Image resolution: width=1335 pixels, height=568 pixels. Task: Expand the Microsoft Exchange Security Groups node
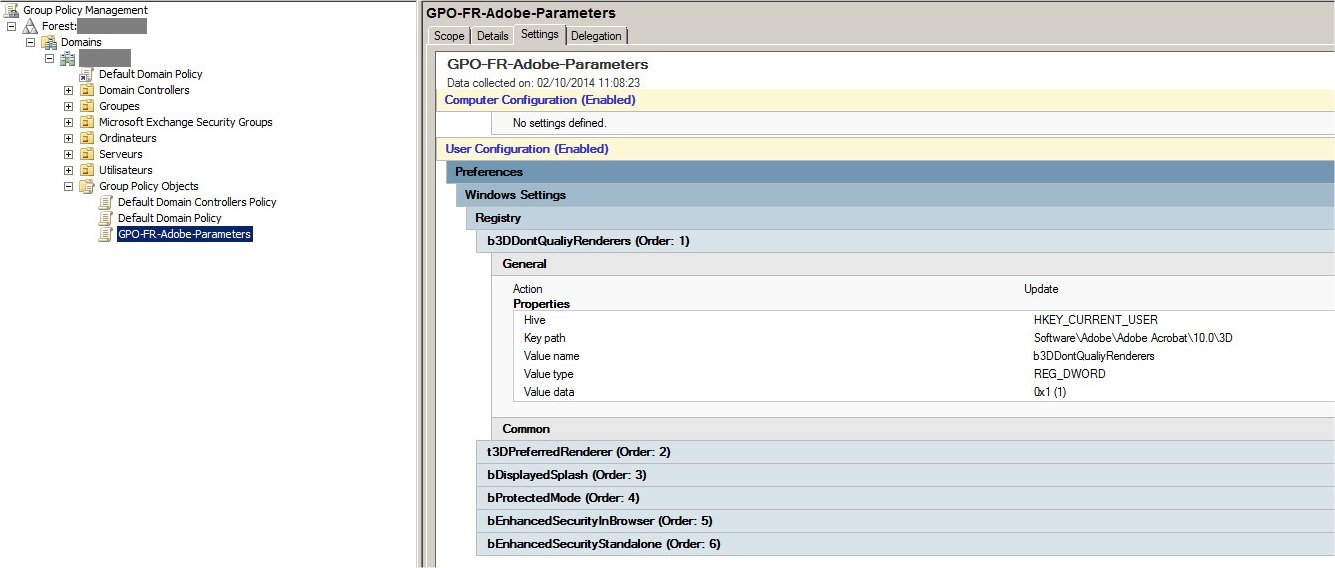tap(68, 122)
